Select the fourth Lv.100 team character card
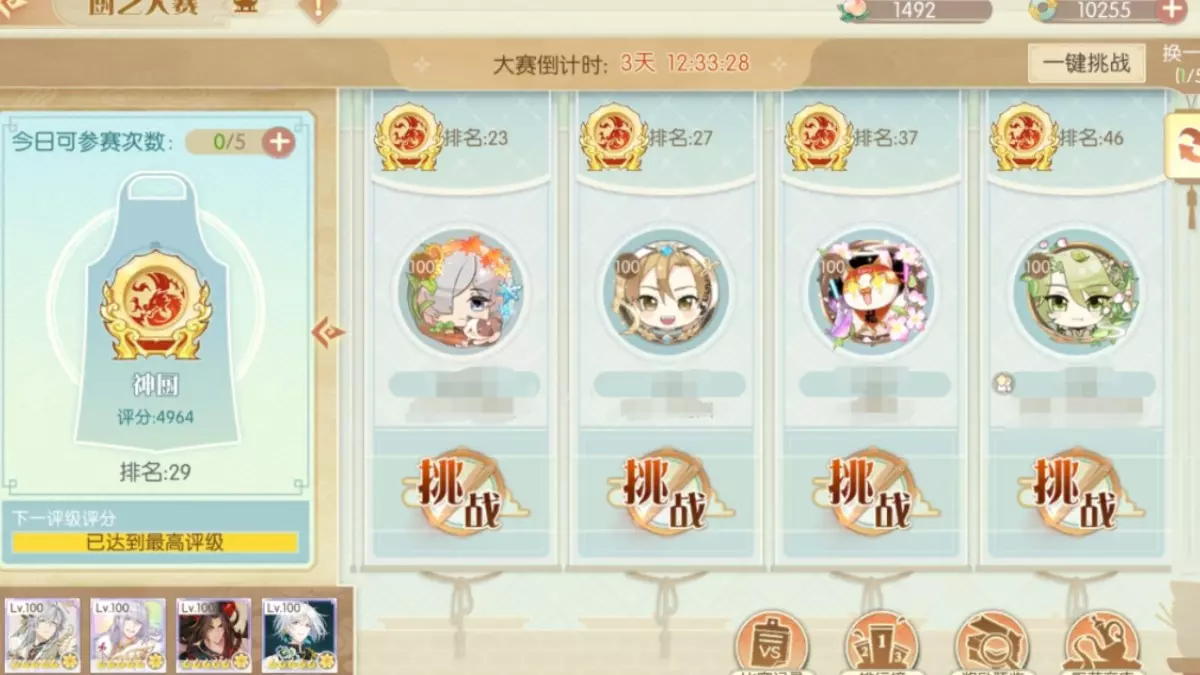Image resolution: width=1200 pixels, height=675 pixels. coord(299,634)
